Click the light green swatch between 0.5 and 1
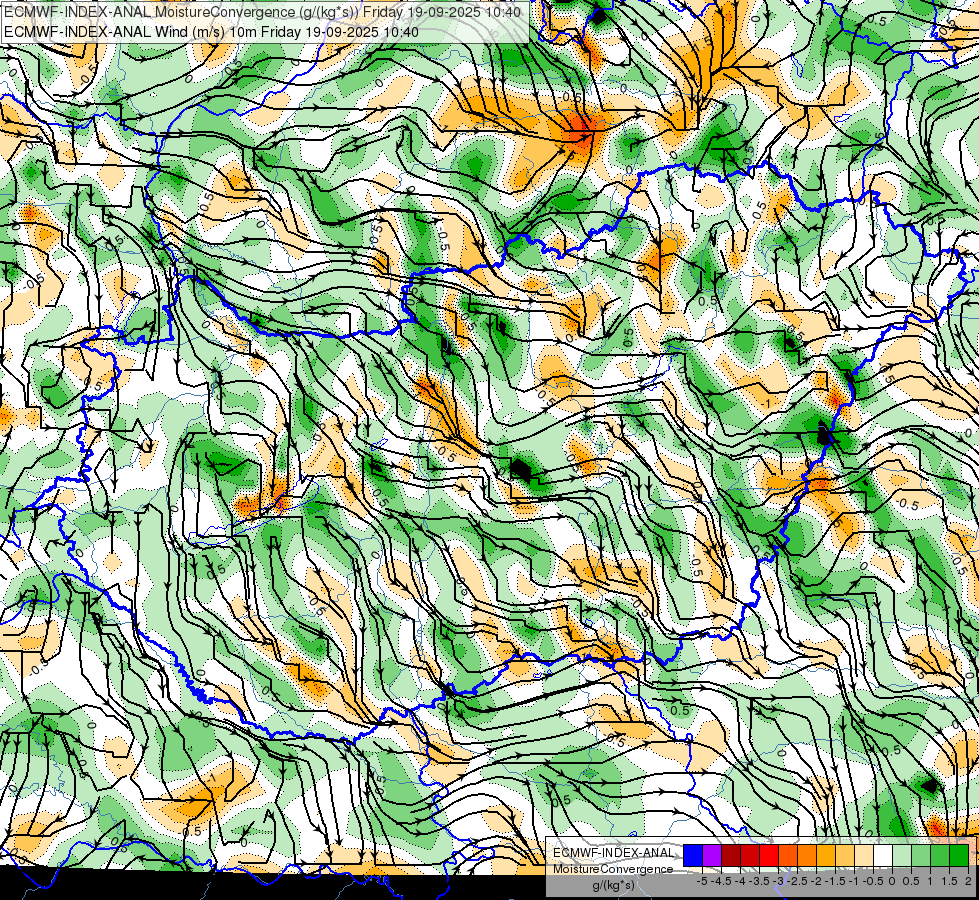The width and height of the screenshot is (979, 900). coord(921,856)
